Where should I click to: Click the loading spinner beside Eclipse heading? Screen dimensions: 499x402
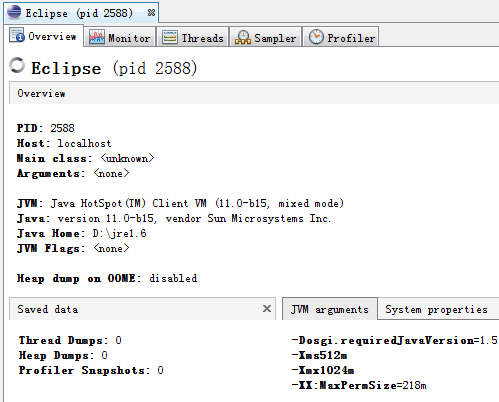coord(17,65)
